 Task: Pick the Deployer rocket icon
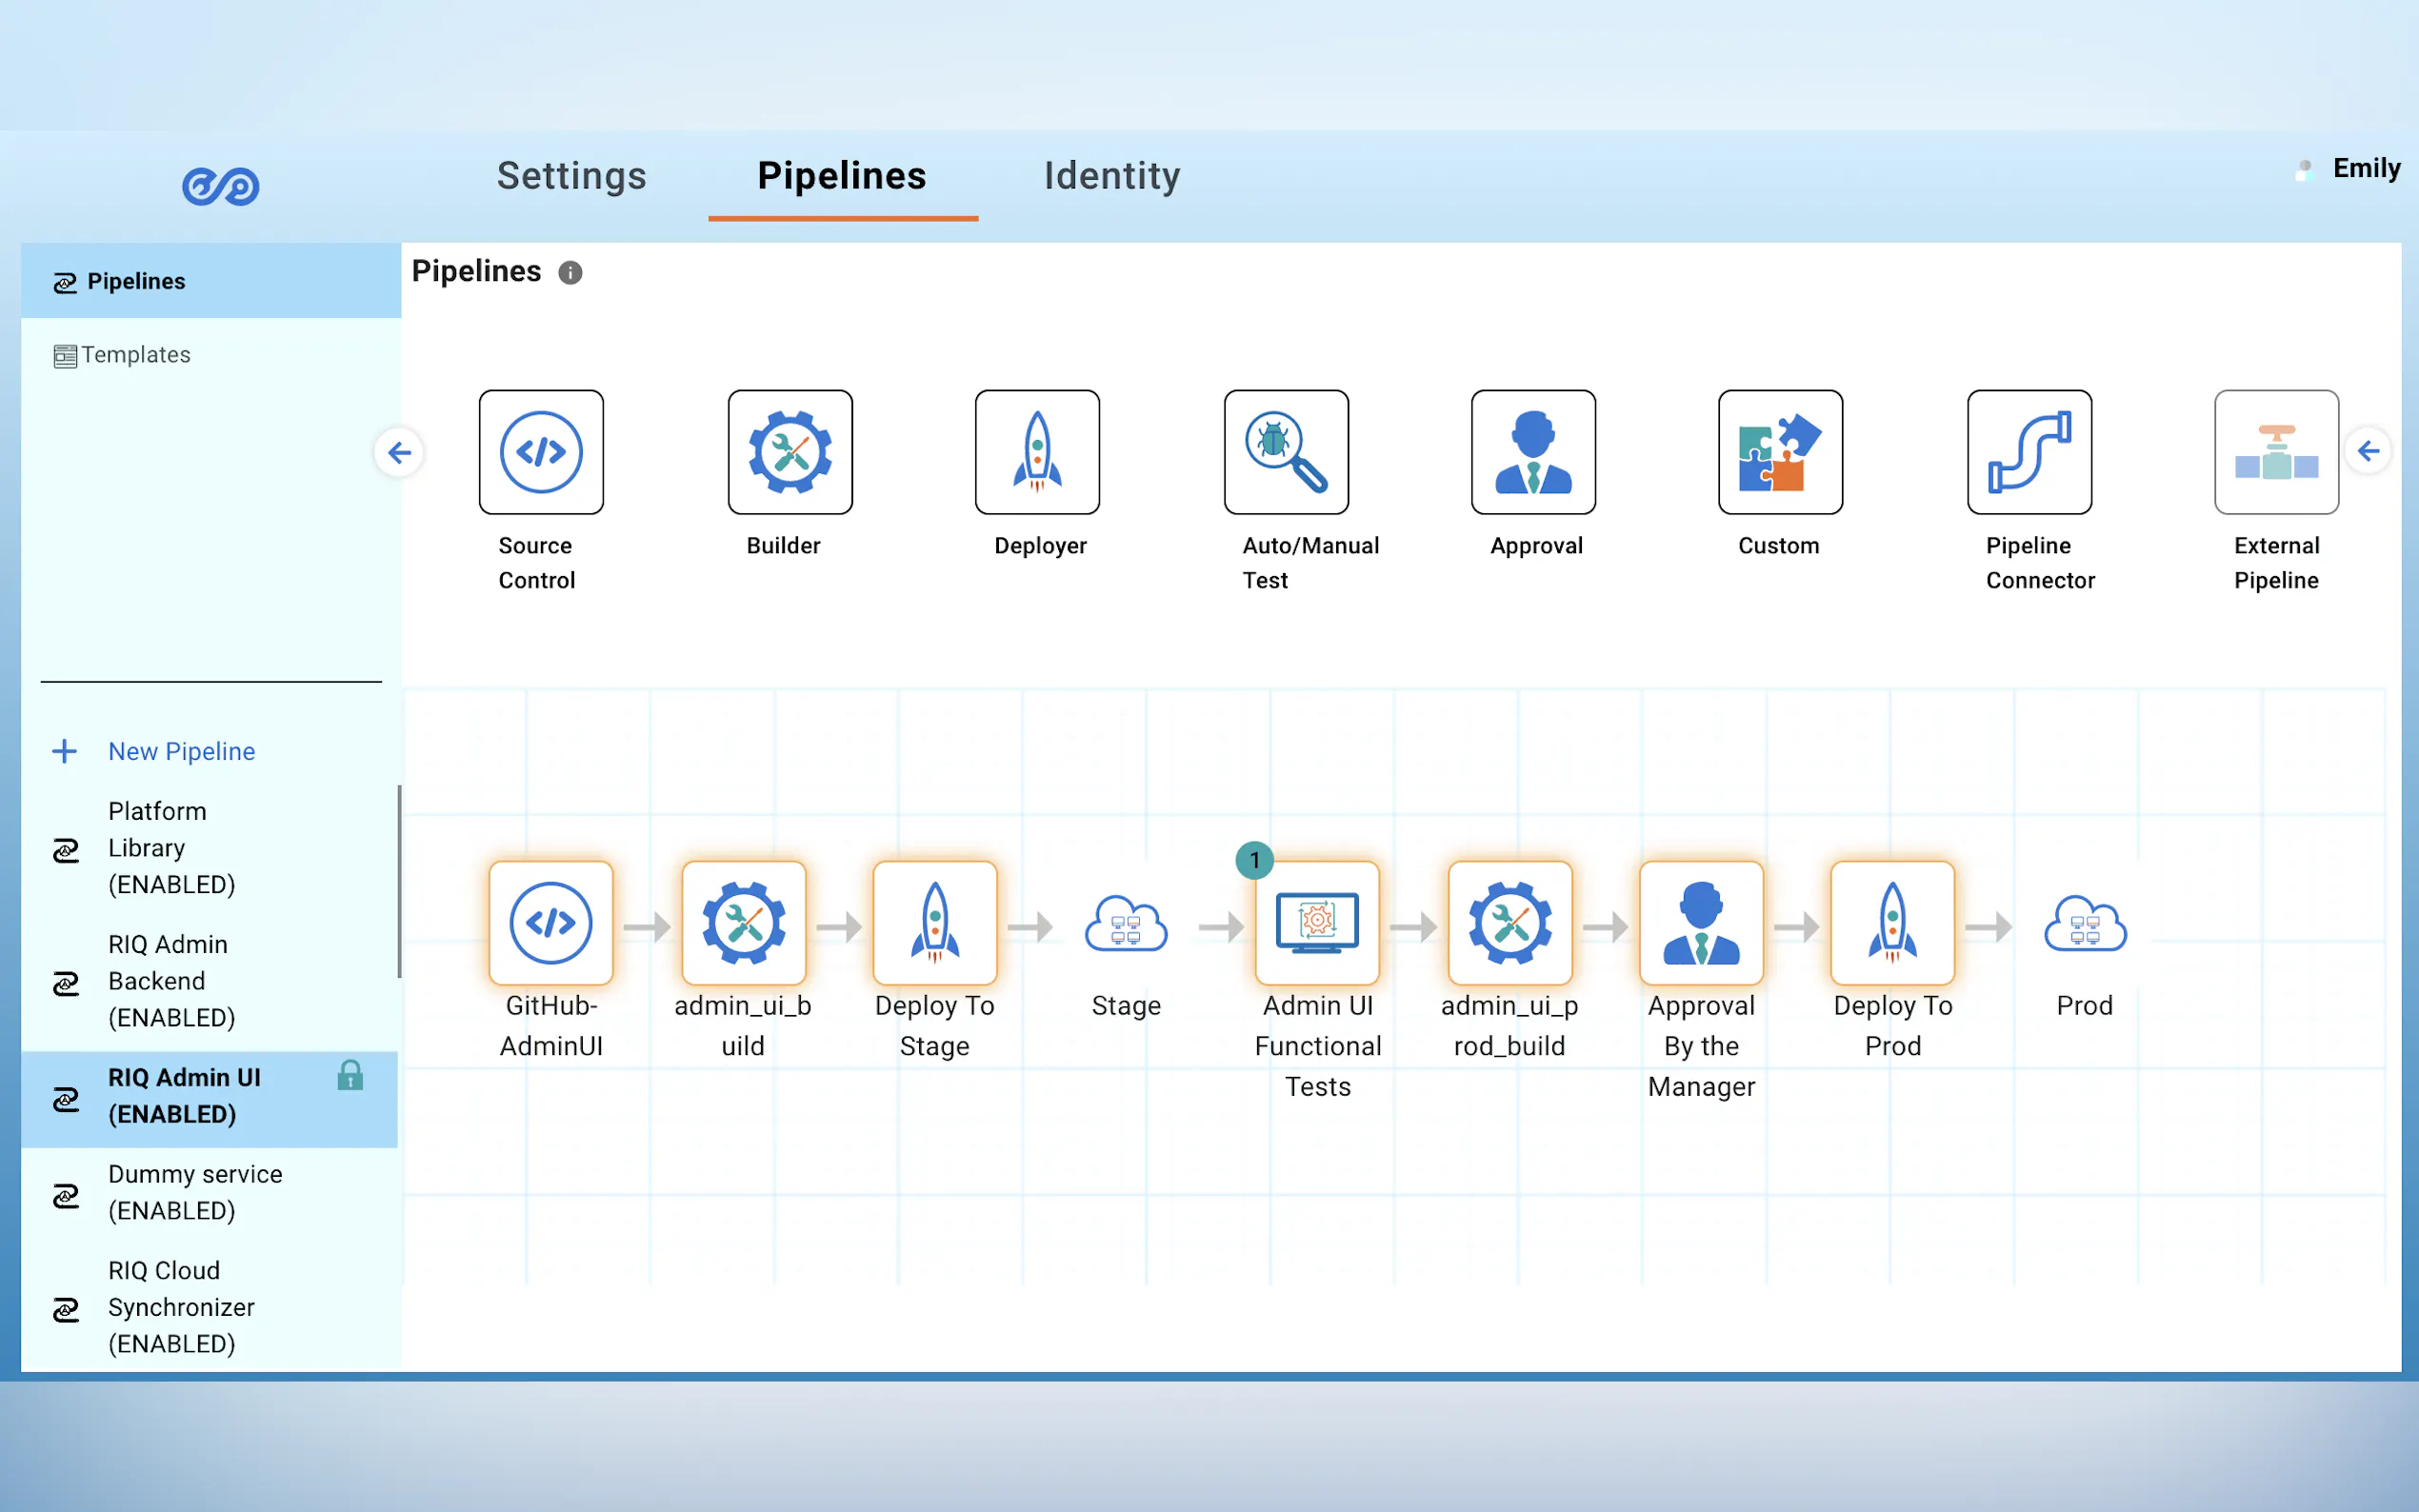[x=1037, y=452]
